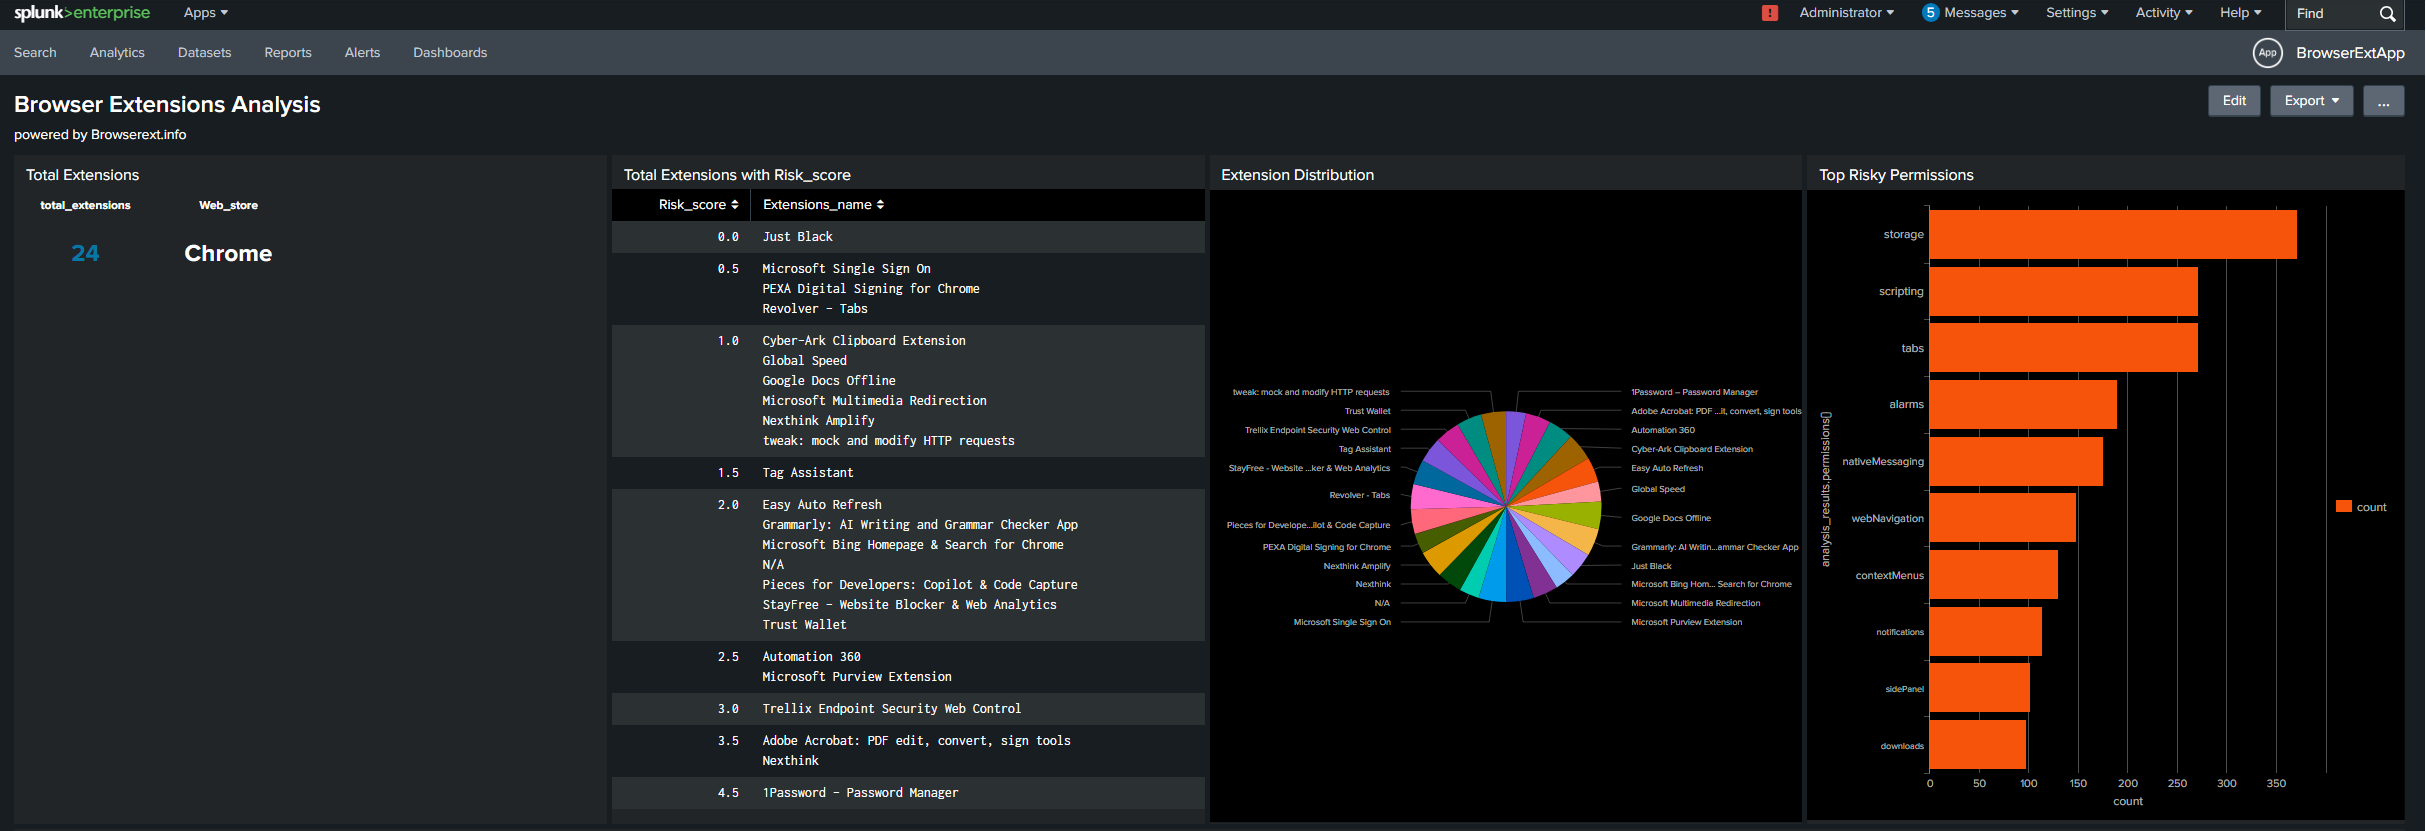Click Adobe Acrobat PDF edit table entry

click(x=916, y=741)
